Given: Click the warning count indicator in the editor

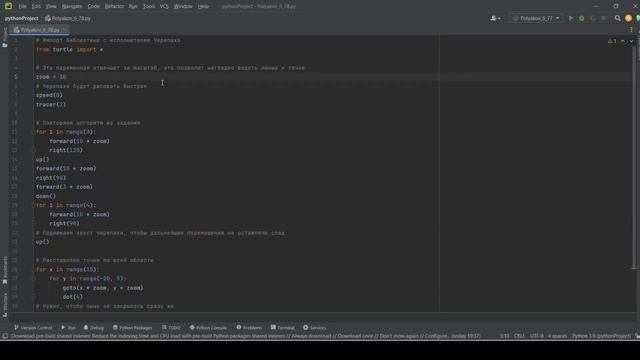Looking at the screenshot, I should [x=612, y=41].
